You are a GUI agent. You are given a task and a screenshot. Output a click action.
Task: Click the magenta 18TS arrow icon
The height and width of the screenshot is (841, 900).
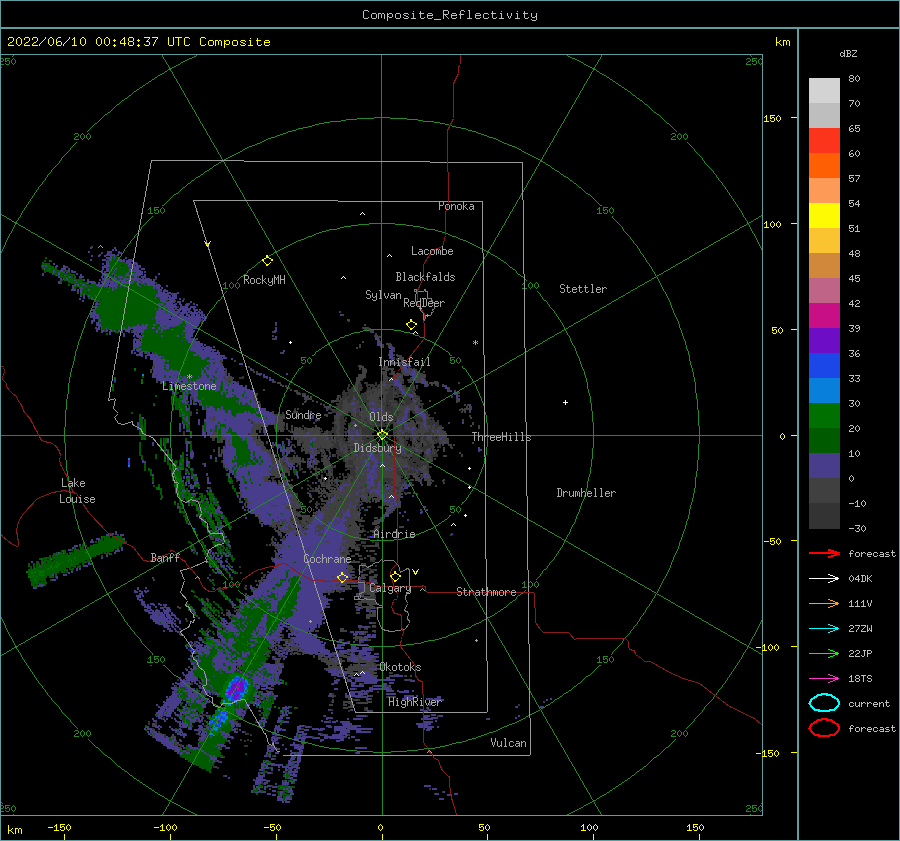824,679
